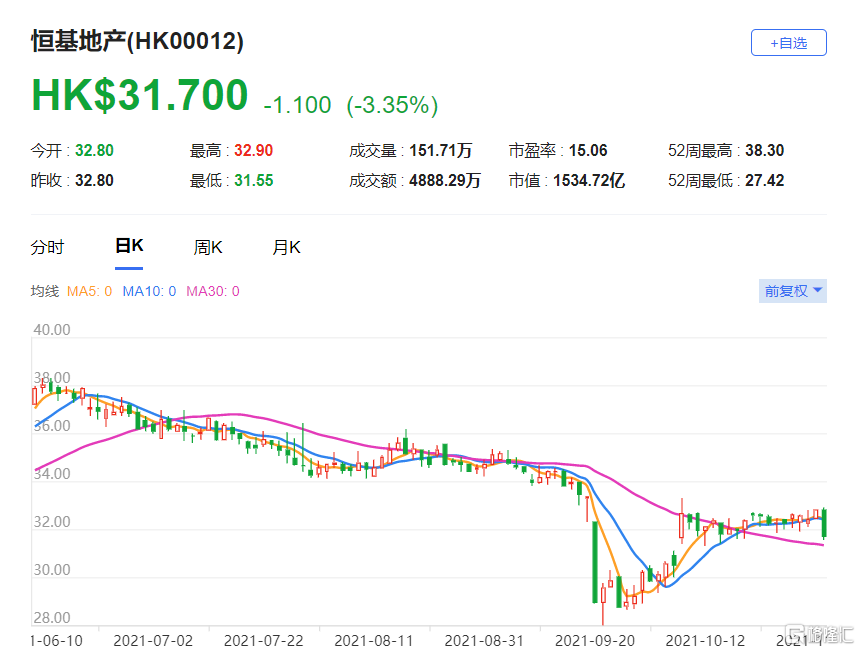The image size is (860, 651).
Task: Switch to 分时 chart tab
Action: point(47,247)
